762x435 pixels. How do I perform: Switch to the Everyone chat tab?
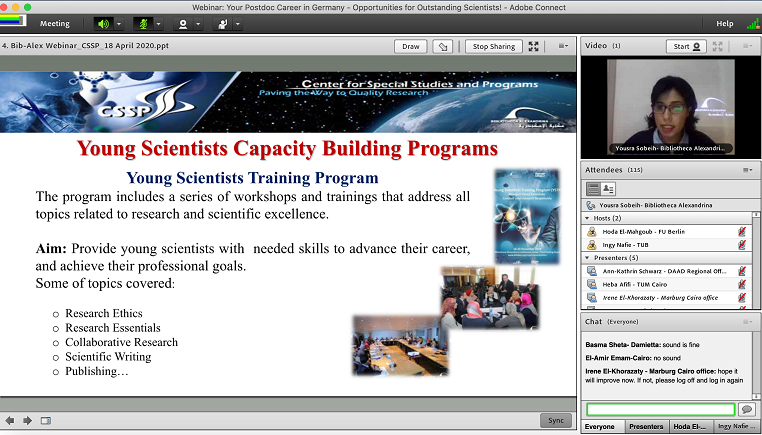pos(601,426)
